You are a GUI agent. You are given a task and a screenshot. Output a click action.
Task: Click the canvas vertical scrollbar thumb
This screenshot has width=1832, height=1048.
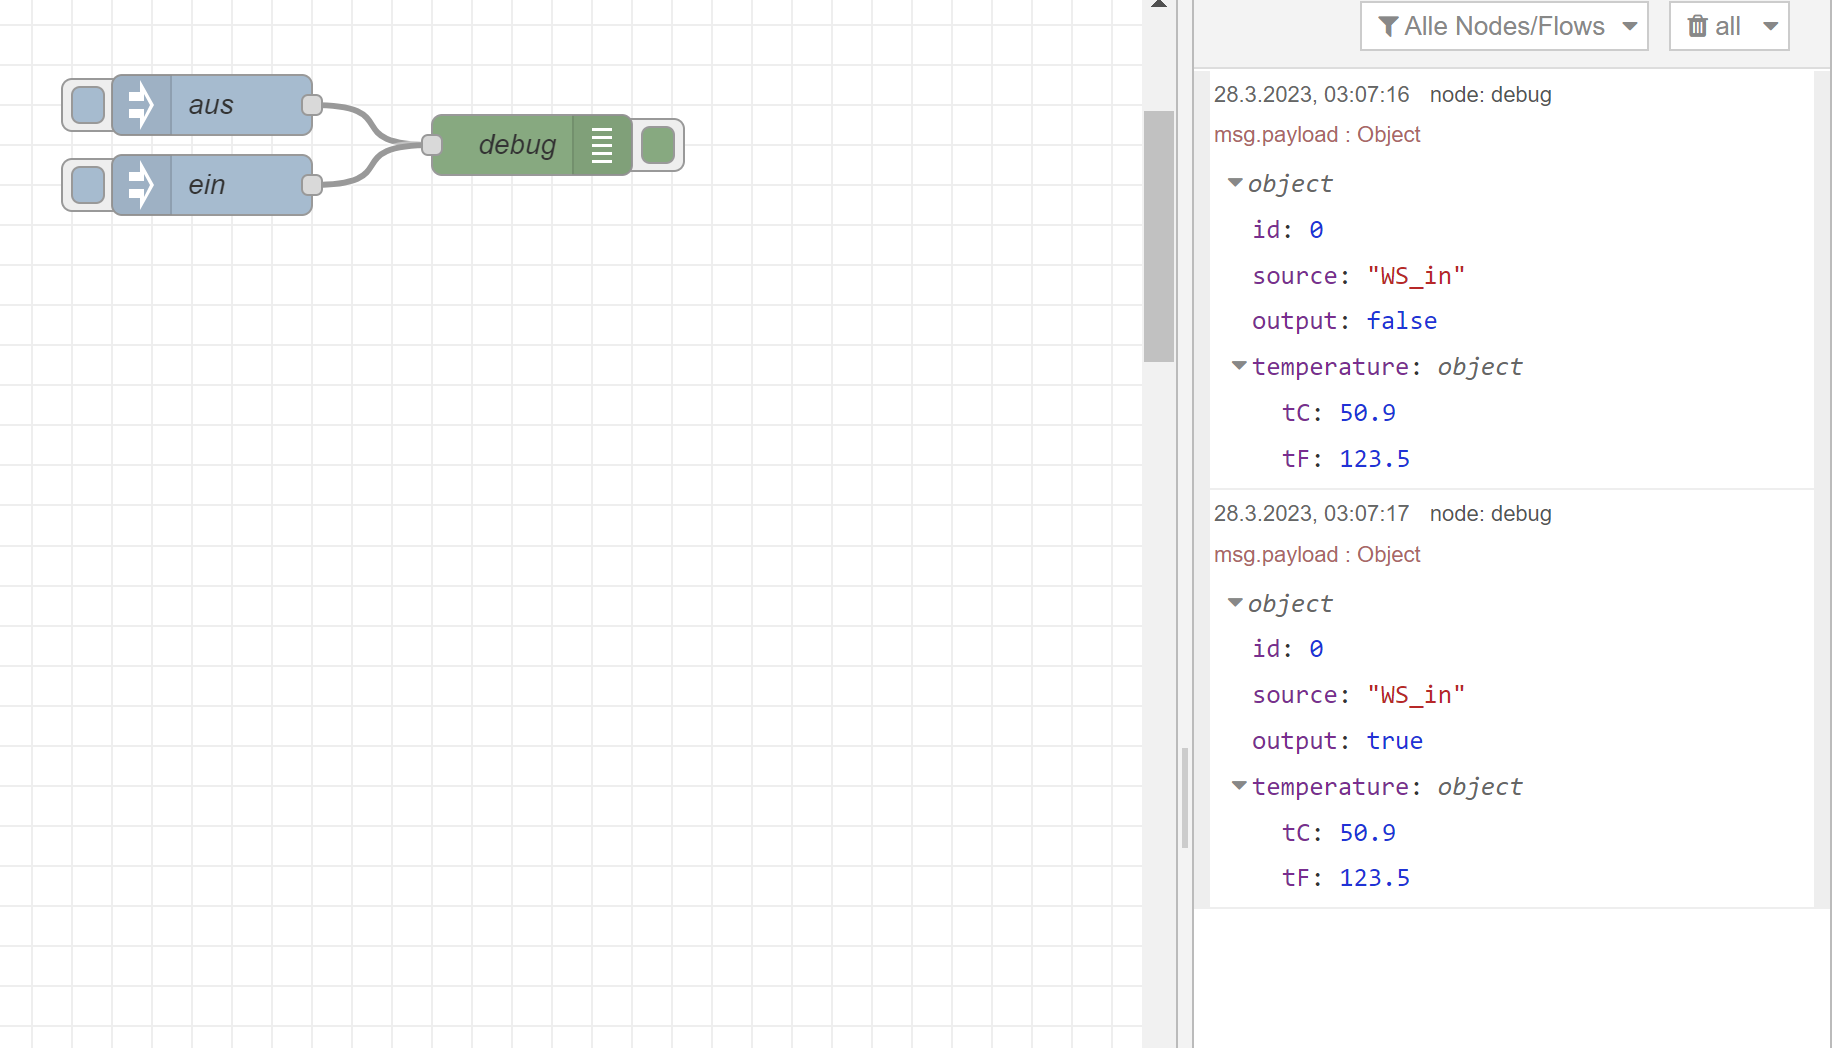click(1159, 236)
